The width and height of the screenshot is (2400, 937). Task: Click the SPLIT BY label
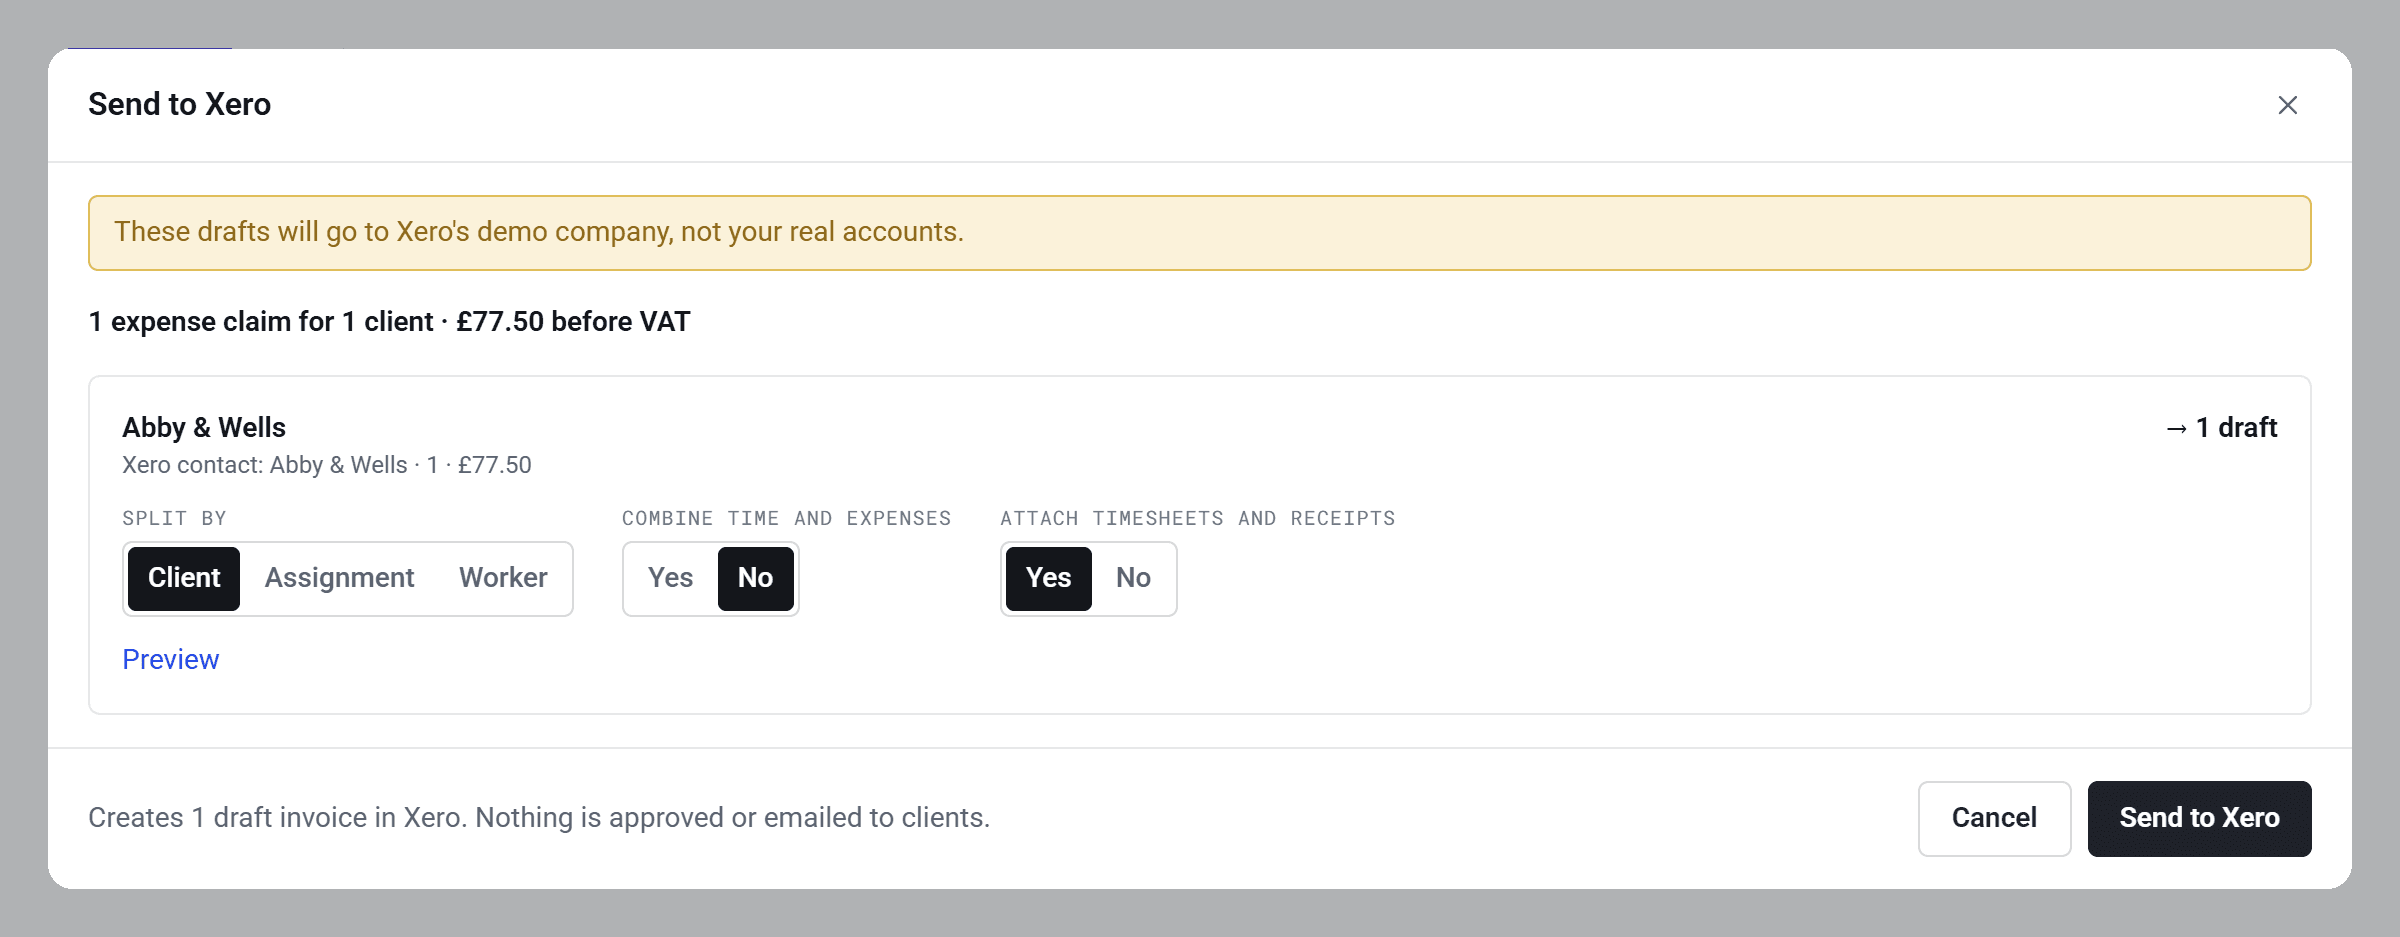(174, 518)
